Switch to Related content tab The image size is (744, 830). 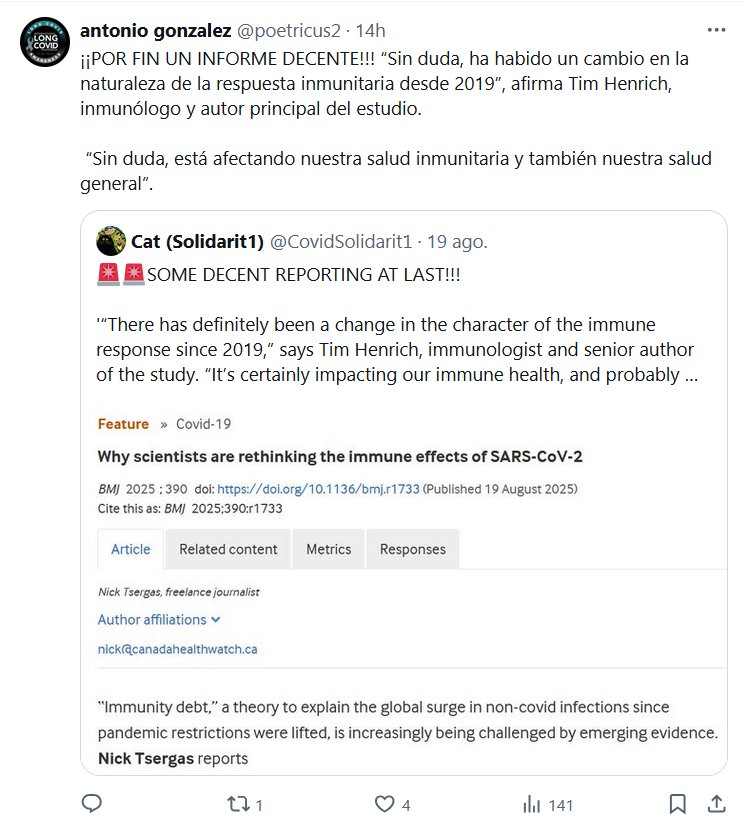coord(228,549)
